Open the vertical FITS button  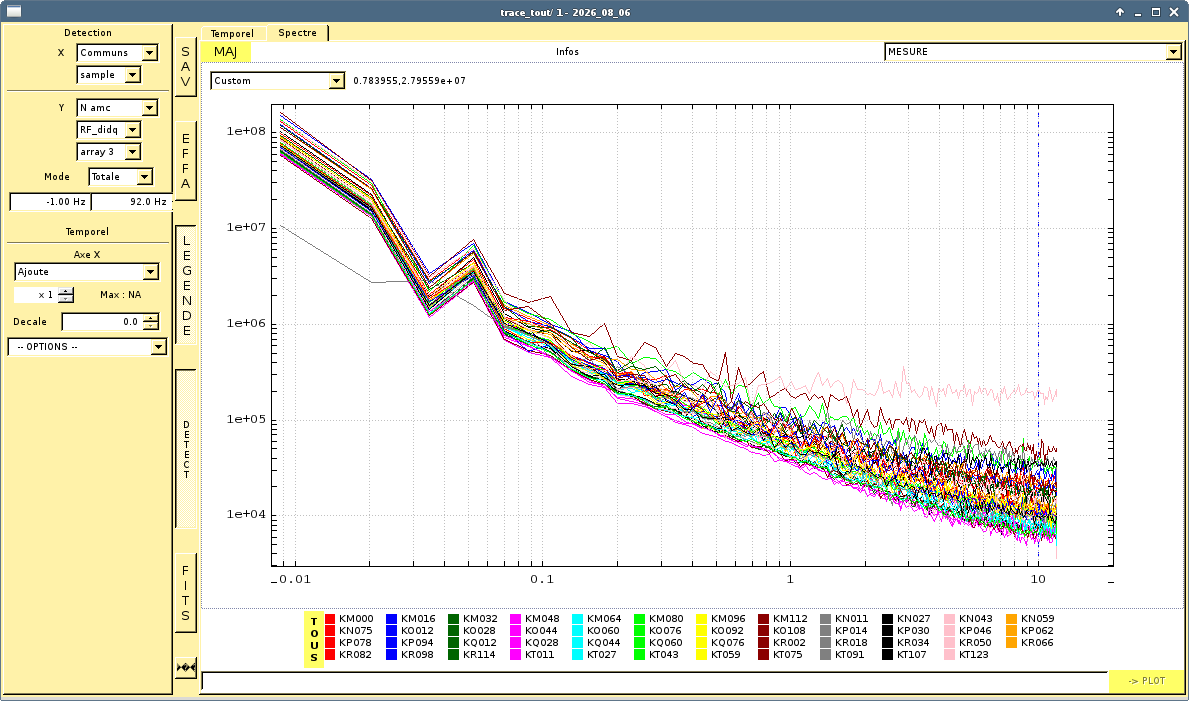point(186,593)
